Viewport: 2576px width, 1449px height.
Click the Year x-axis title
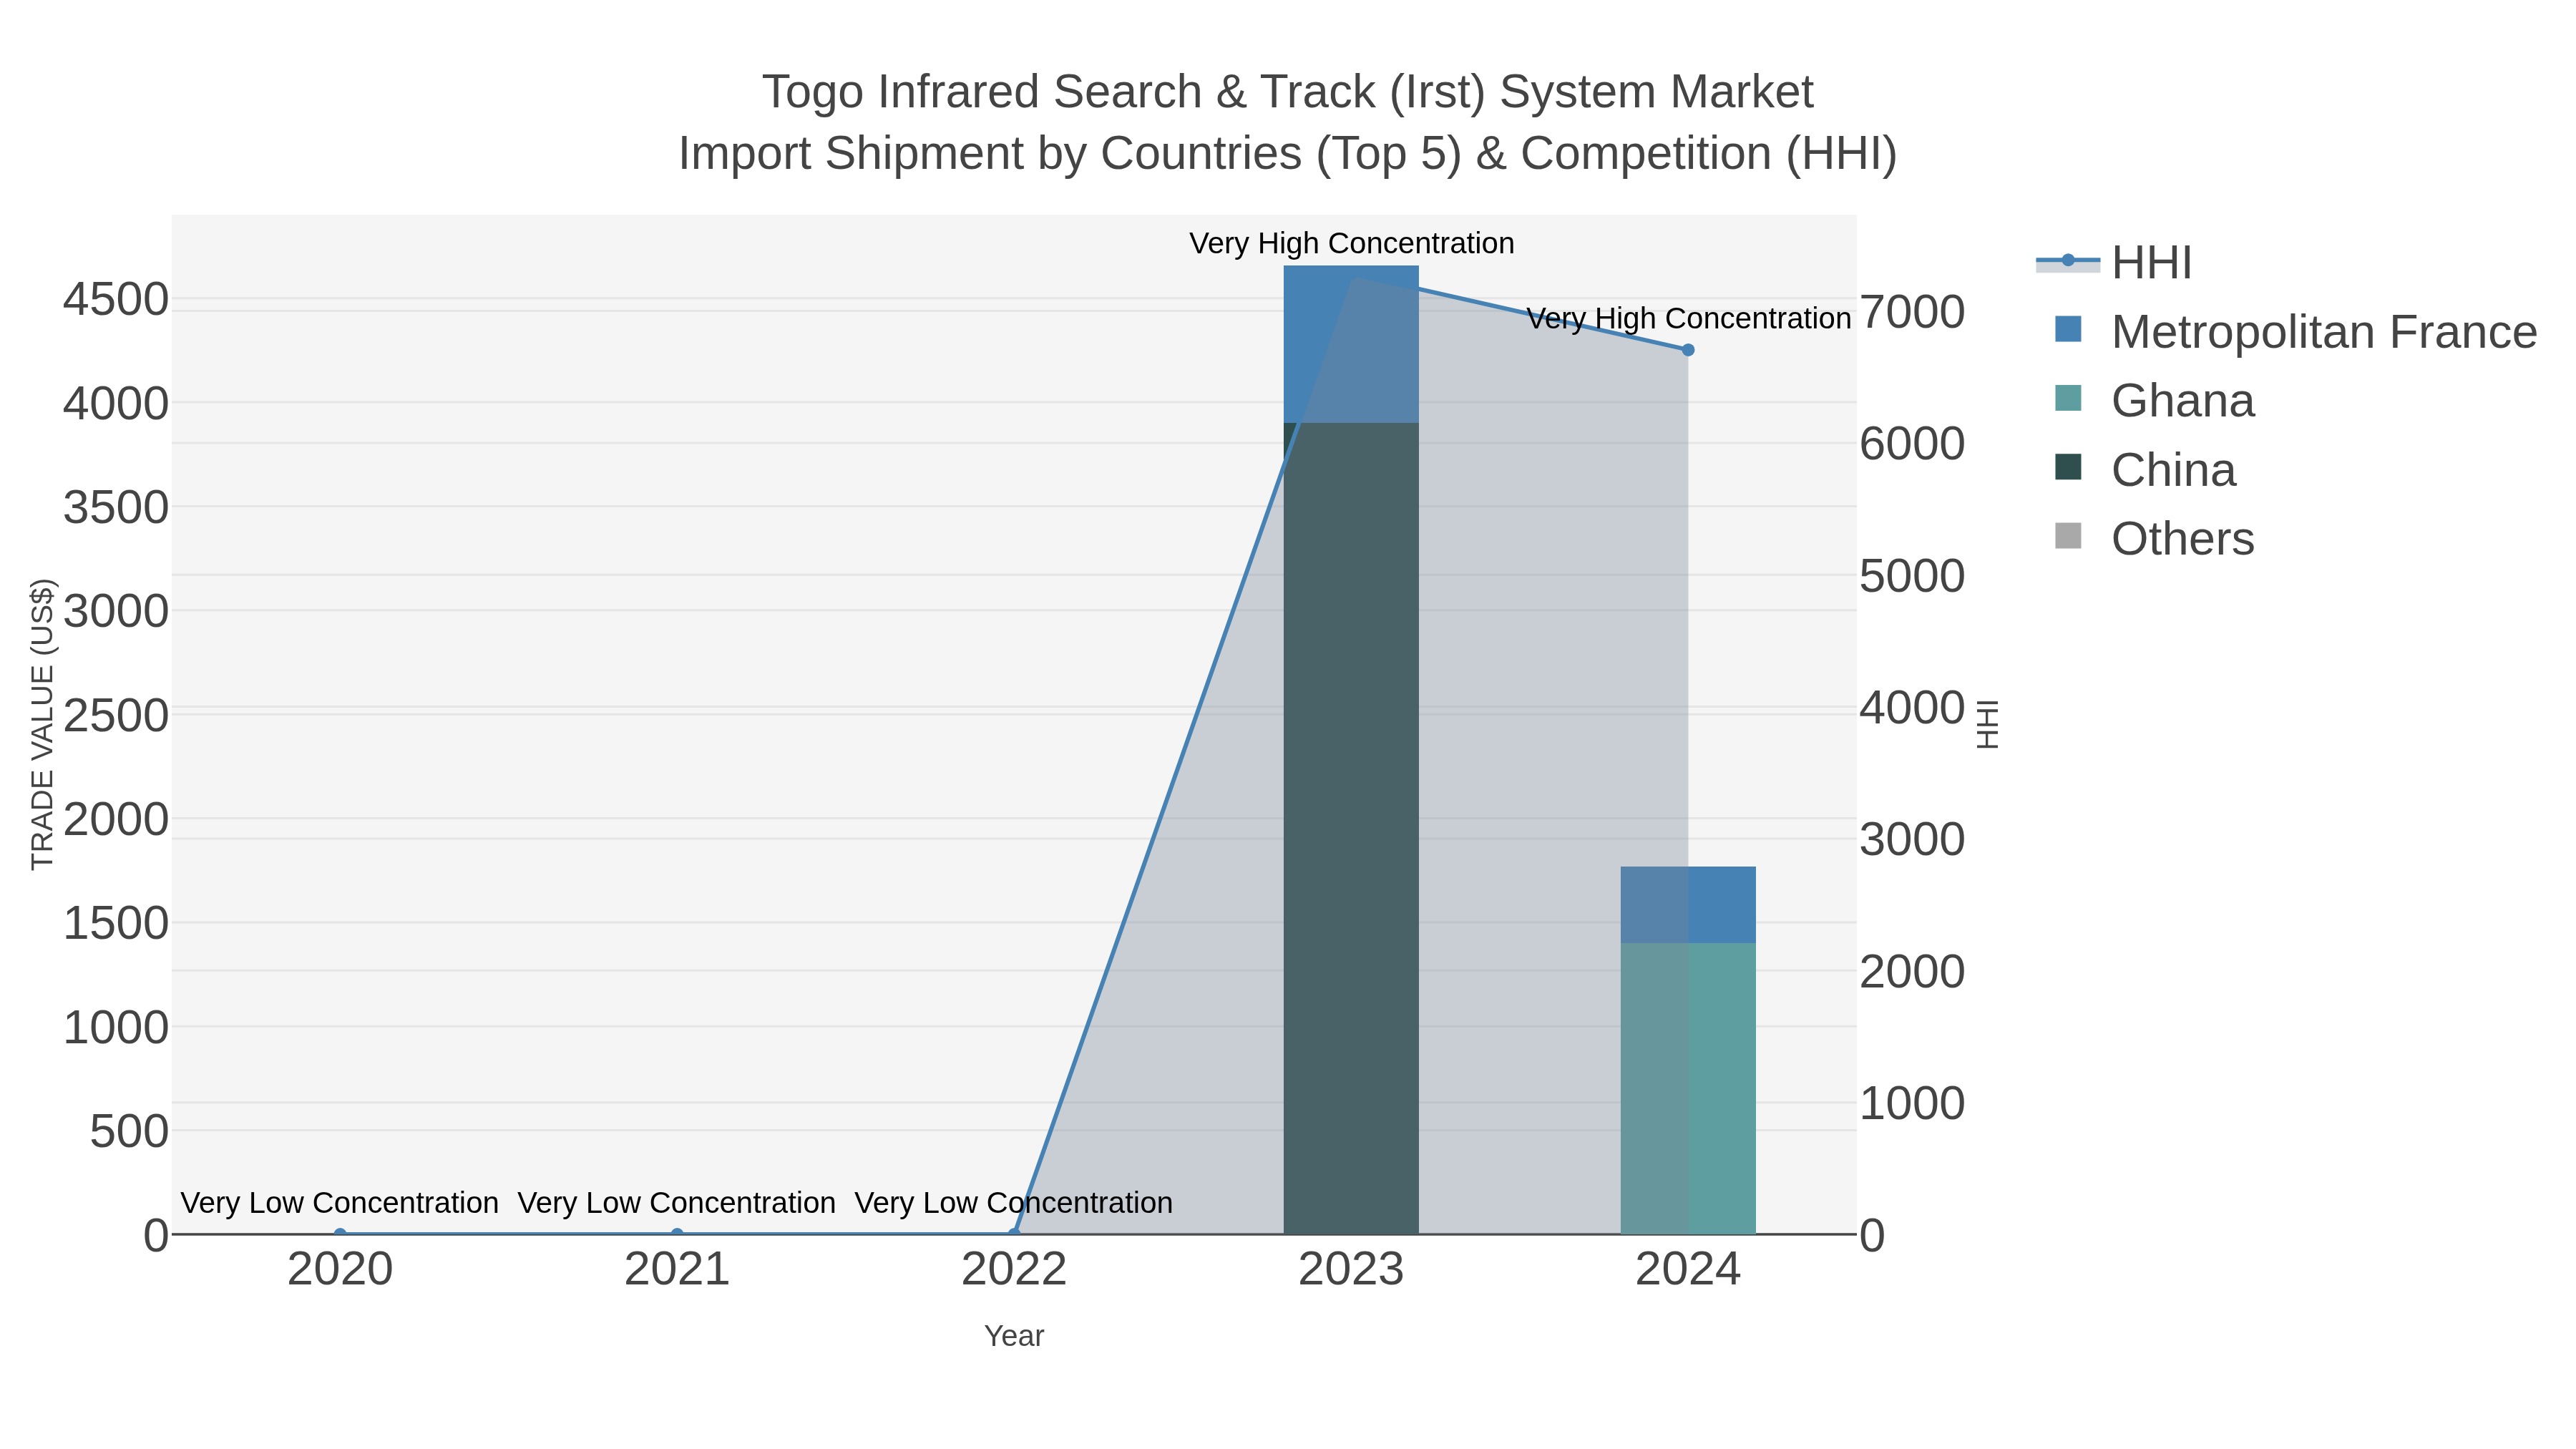tap(1014, 1336)
